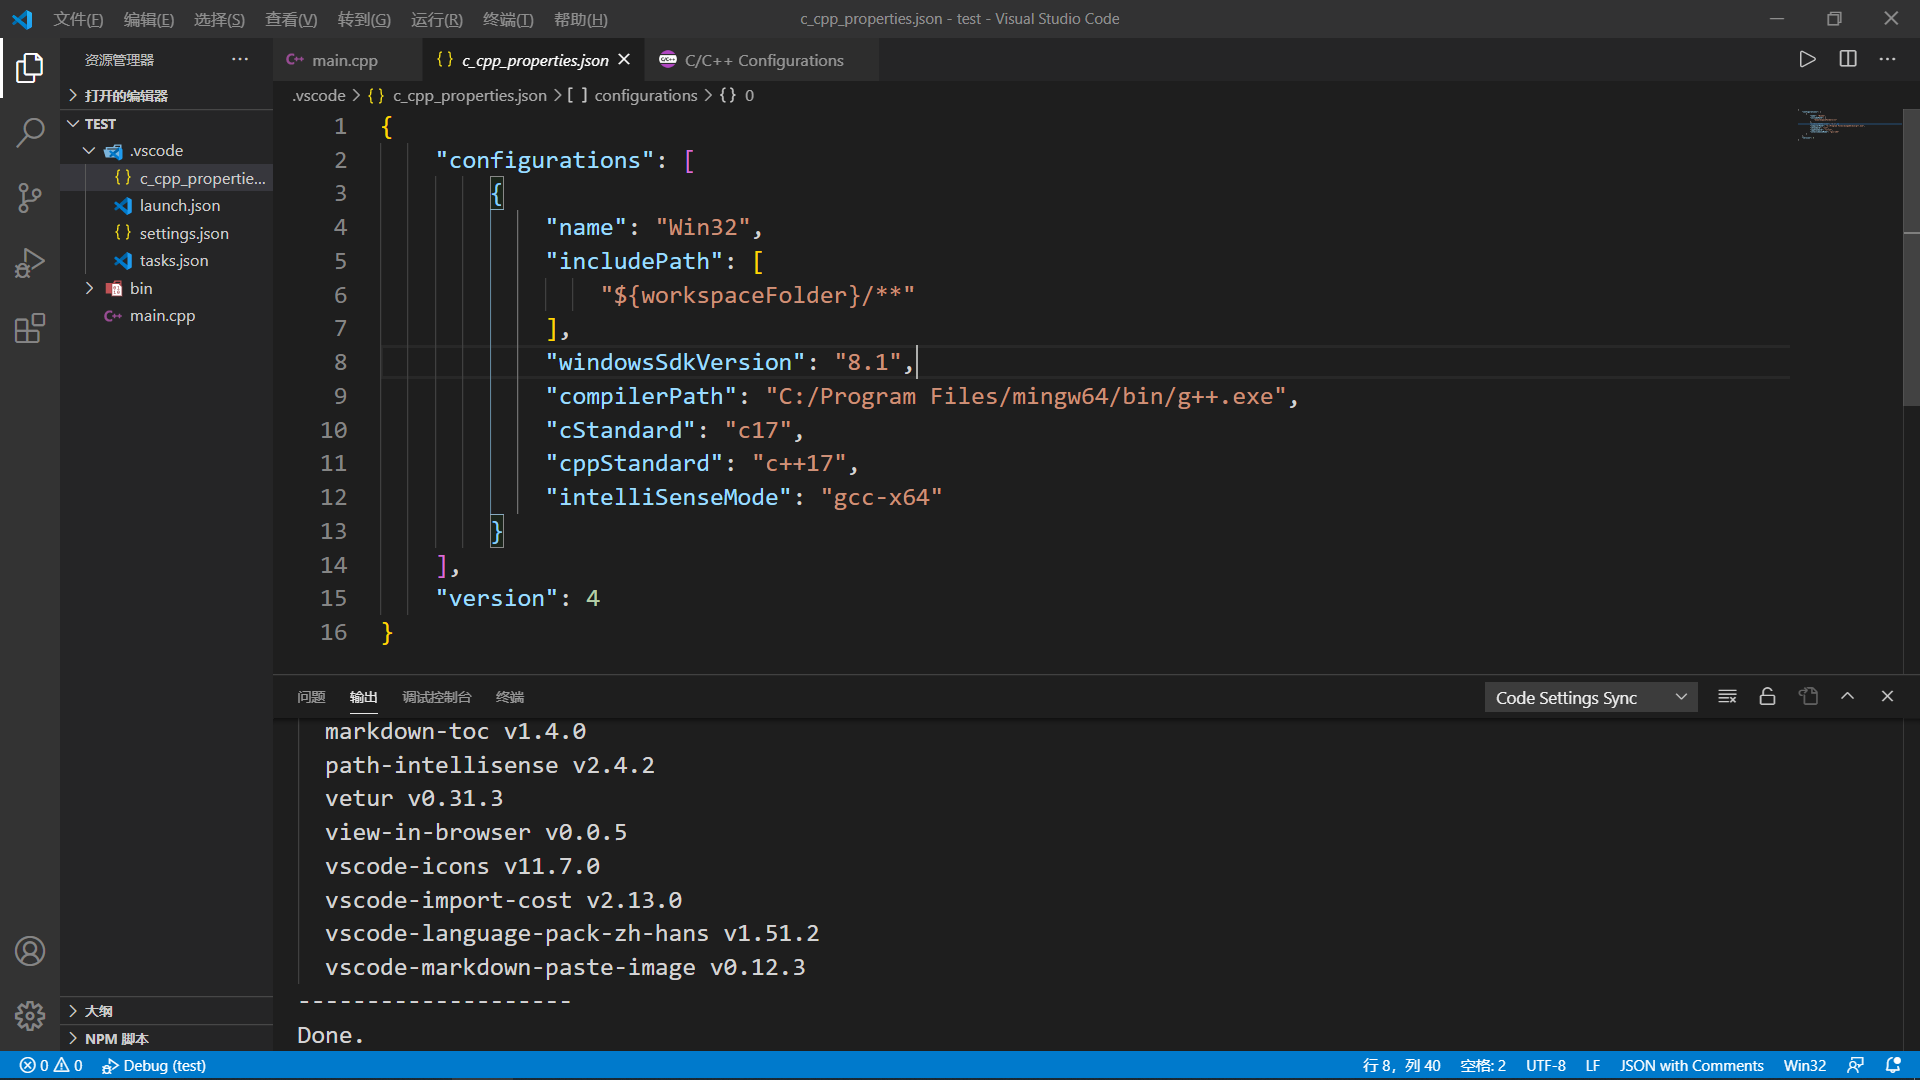The width and height of the screenshot is (1920, 1080).
Task: Open the Go menu
Action: [364, 19]
